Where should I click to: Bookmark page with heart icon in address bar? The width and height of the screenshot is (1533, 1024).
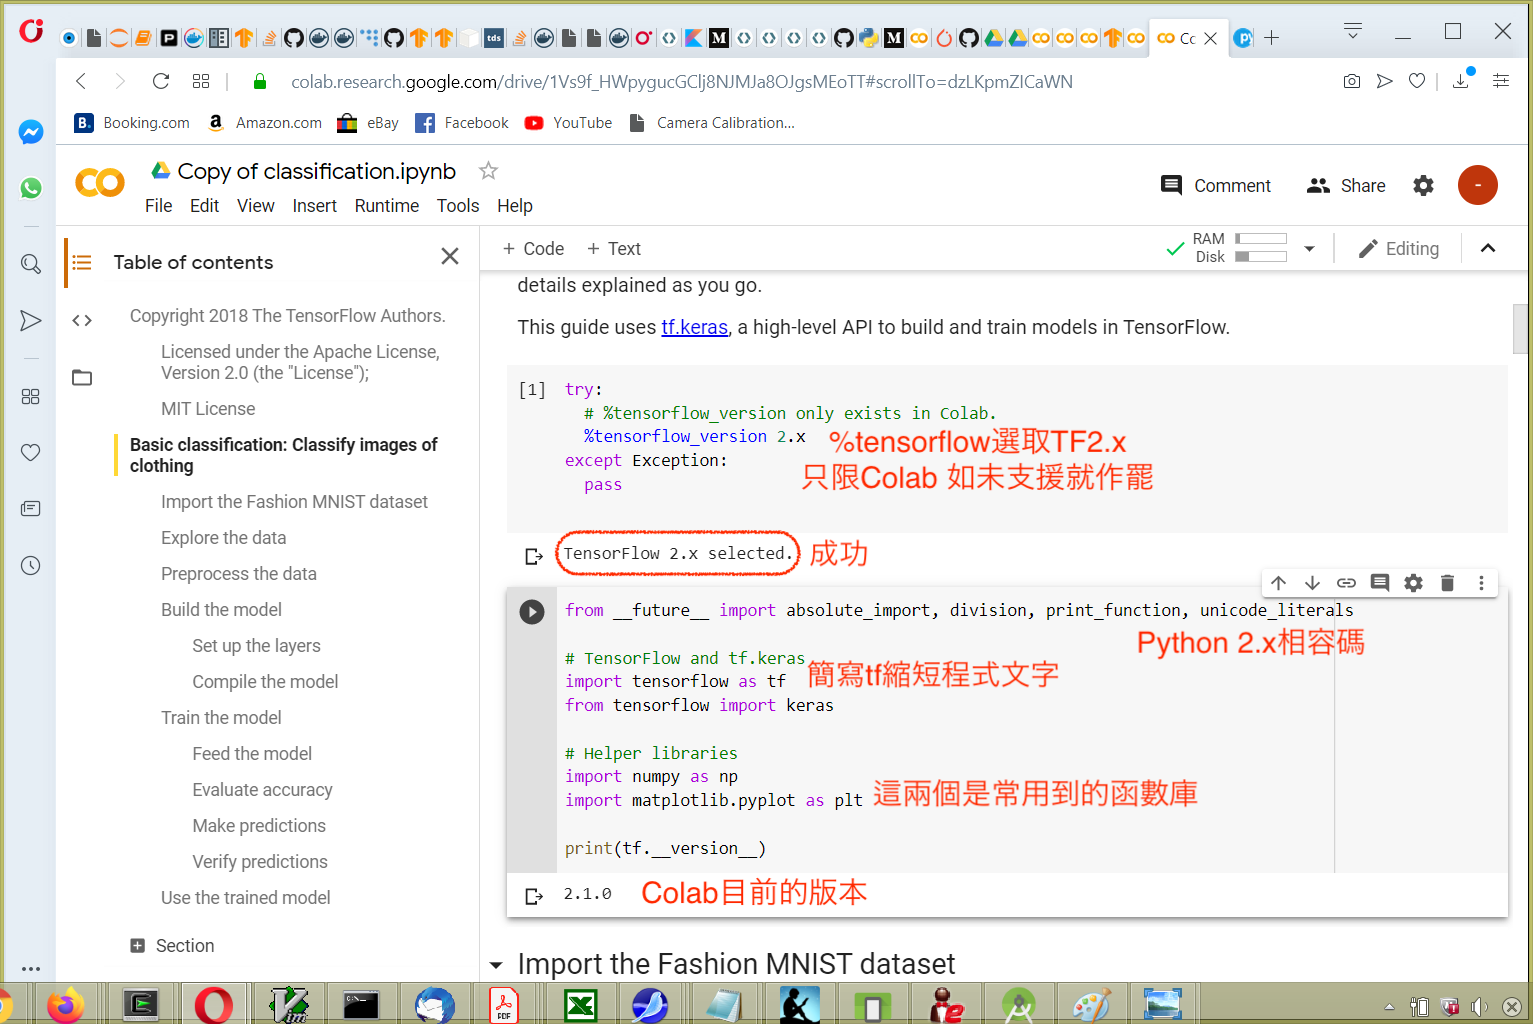(x=1417, y=81)
